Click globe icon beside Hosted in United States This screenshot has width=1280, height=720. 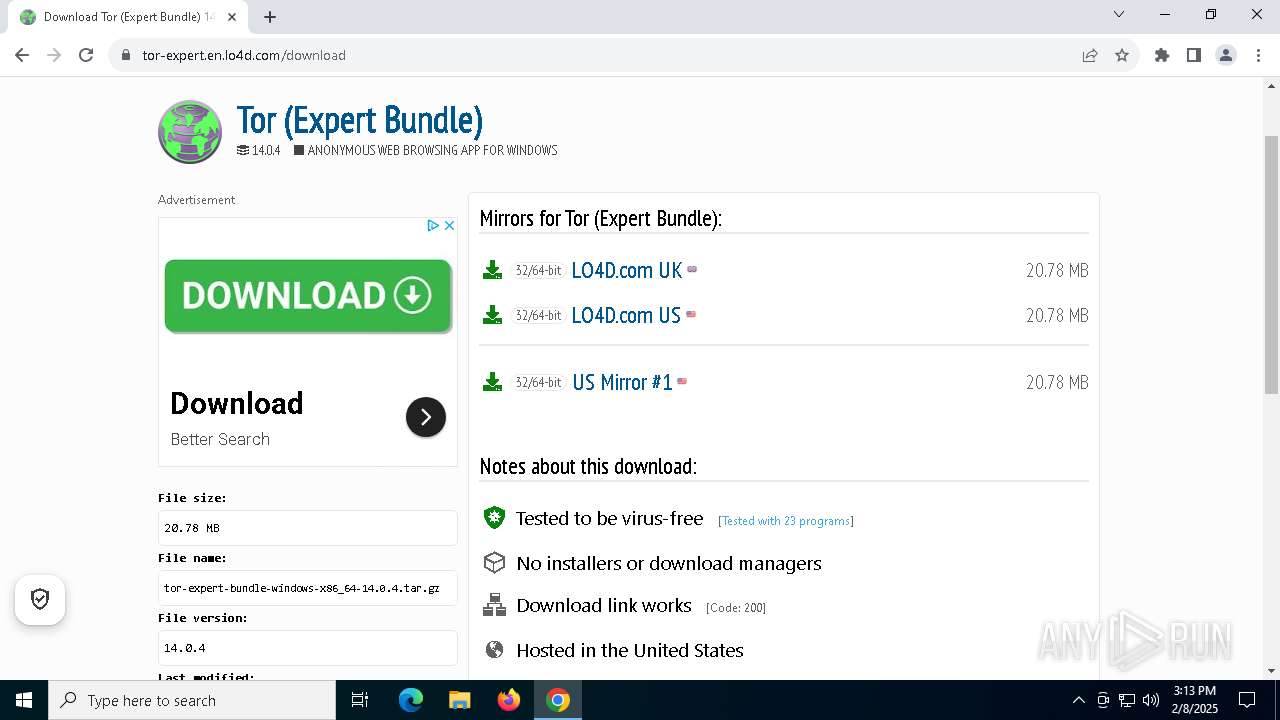(x=494, y=650)
